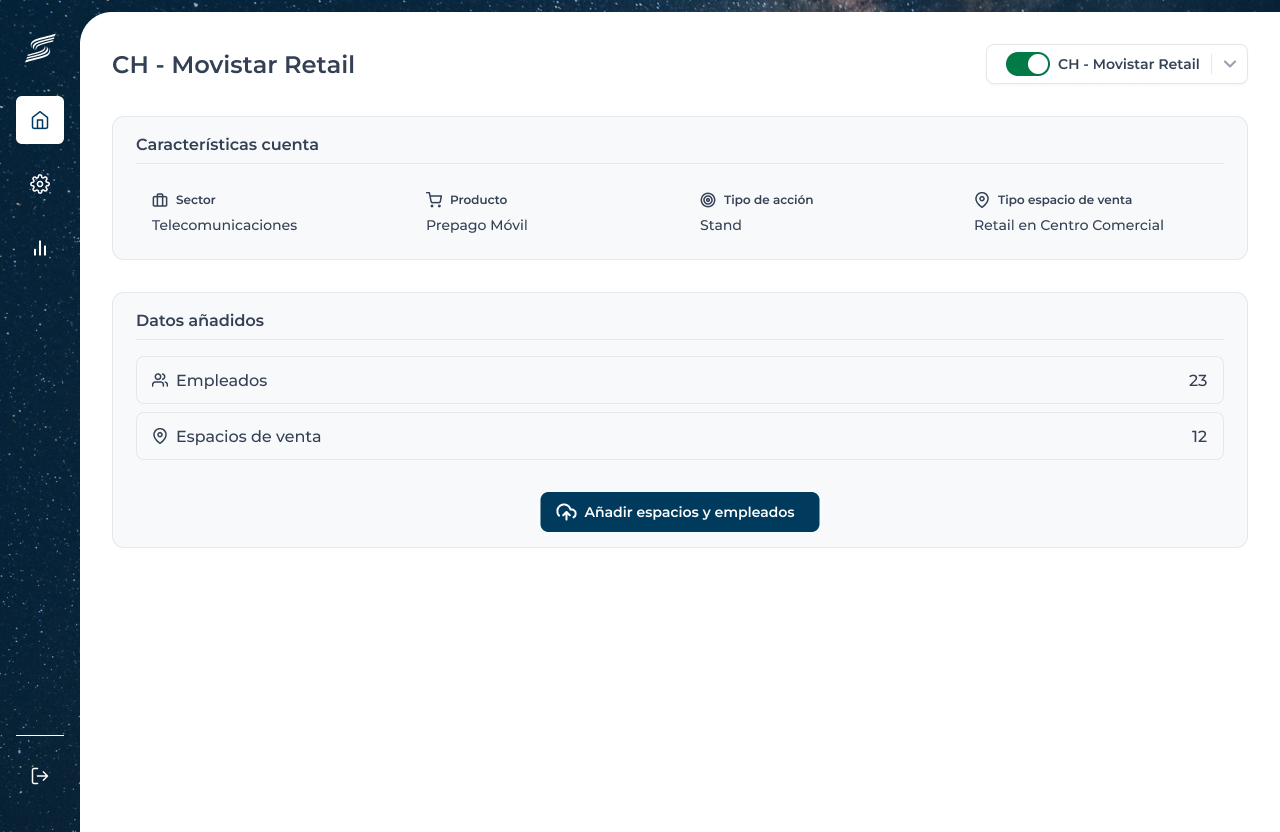Click the location pin in the Espacios de venta row
The width and height of the screenshot is (1280, 832).
[160, 436]
